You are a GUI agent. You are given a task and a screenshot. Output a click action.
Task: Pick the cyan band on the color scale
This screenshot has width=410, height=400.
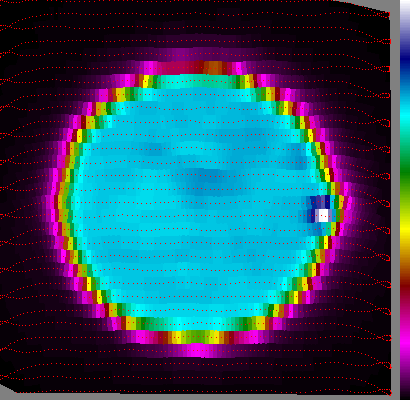point(405,114)
